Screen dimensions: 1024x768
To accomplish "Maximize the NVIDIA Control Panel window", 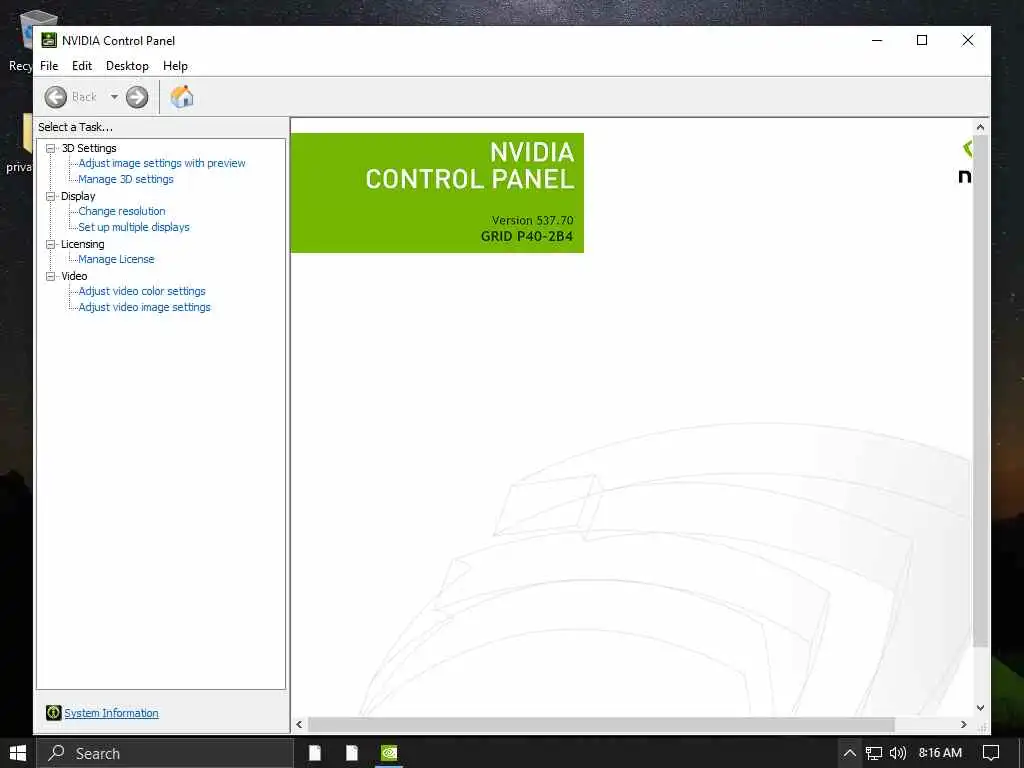I will (922, 40).
